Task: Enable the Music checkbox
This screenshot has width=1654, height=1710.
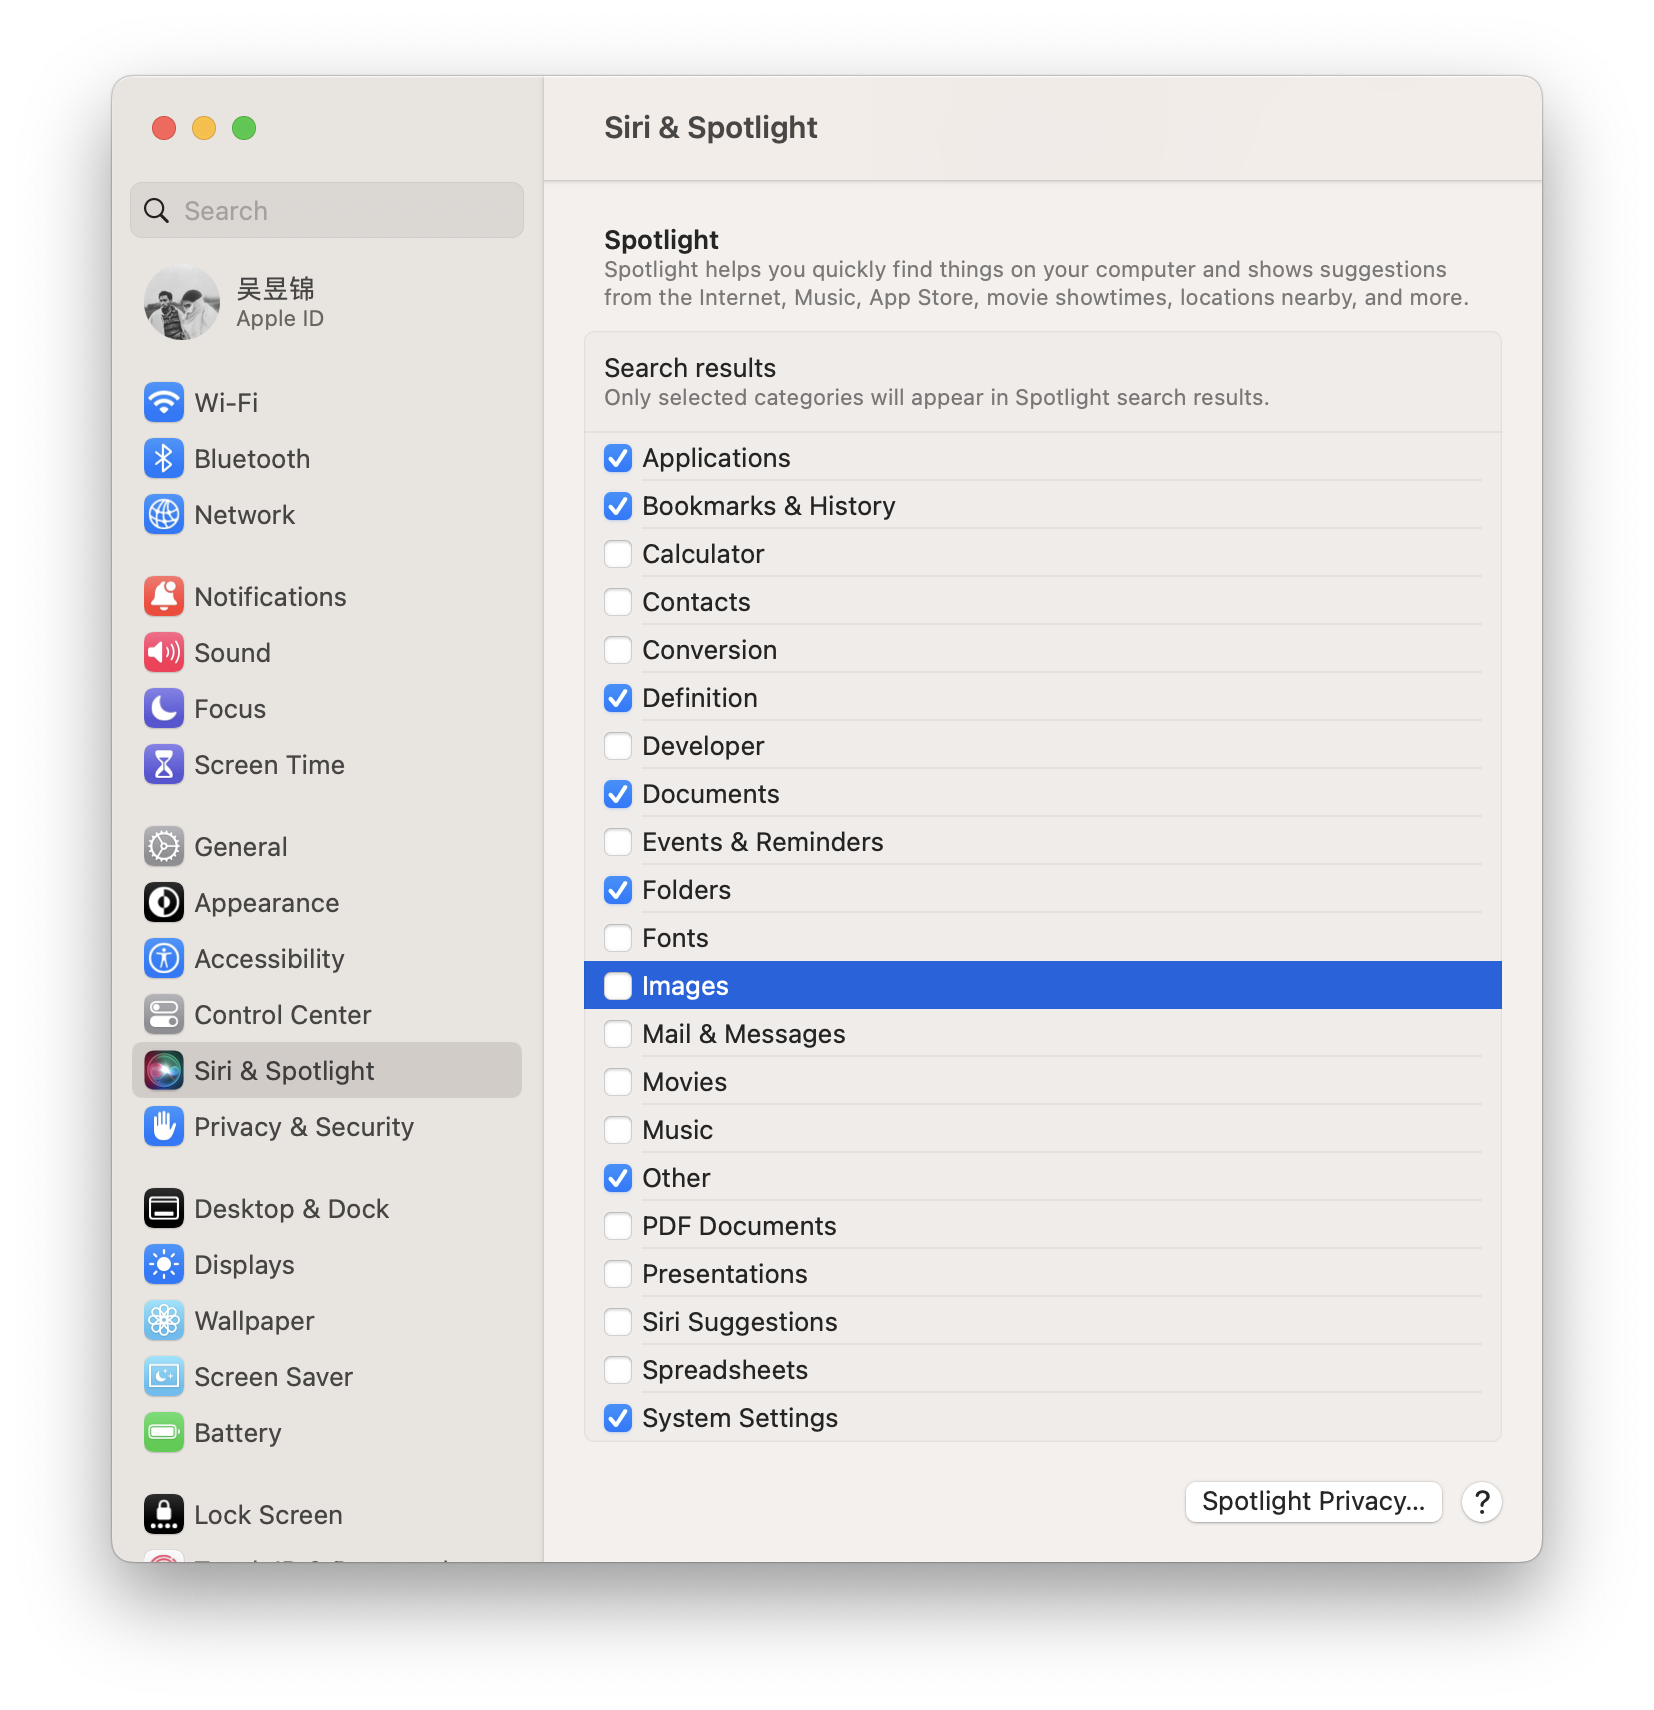Action: [618, 1130]
